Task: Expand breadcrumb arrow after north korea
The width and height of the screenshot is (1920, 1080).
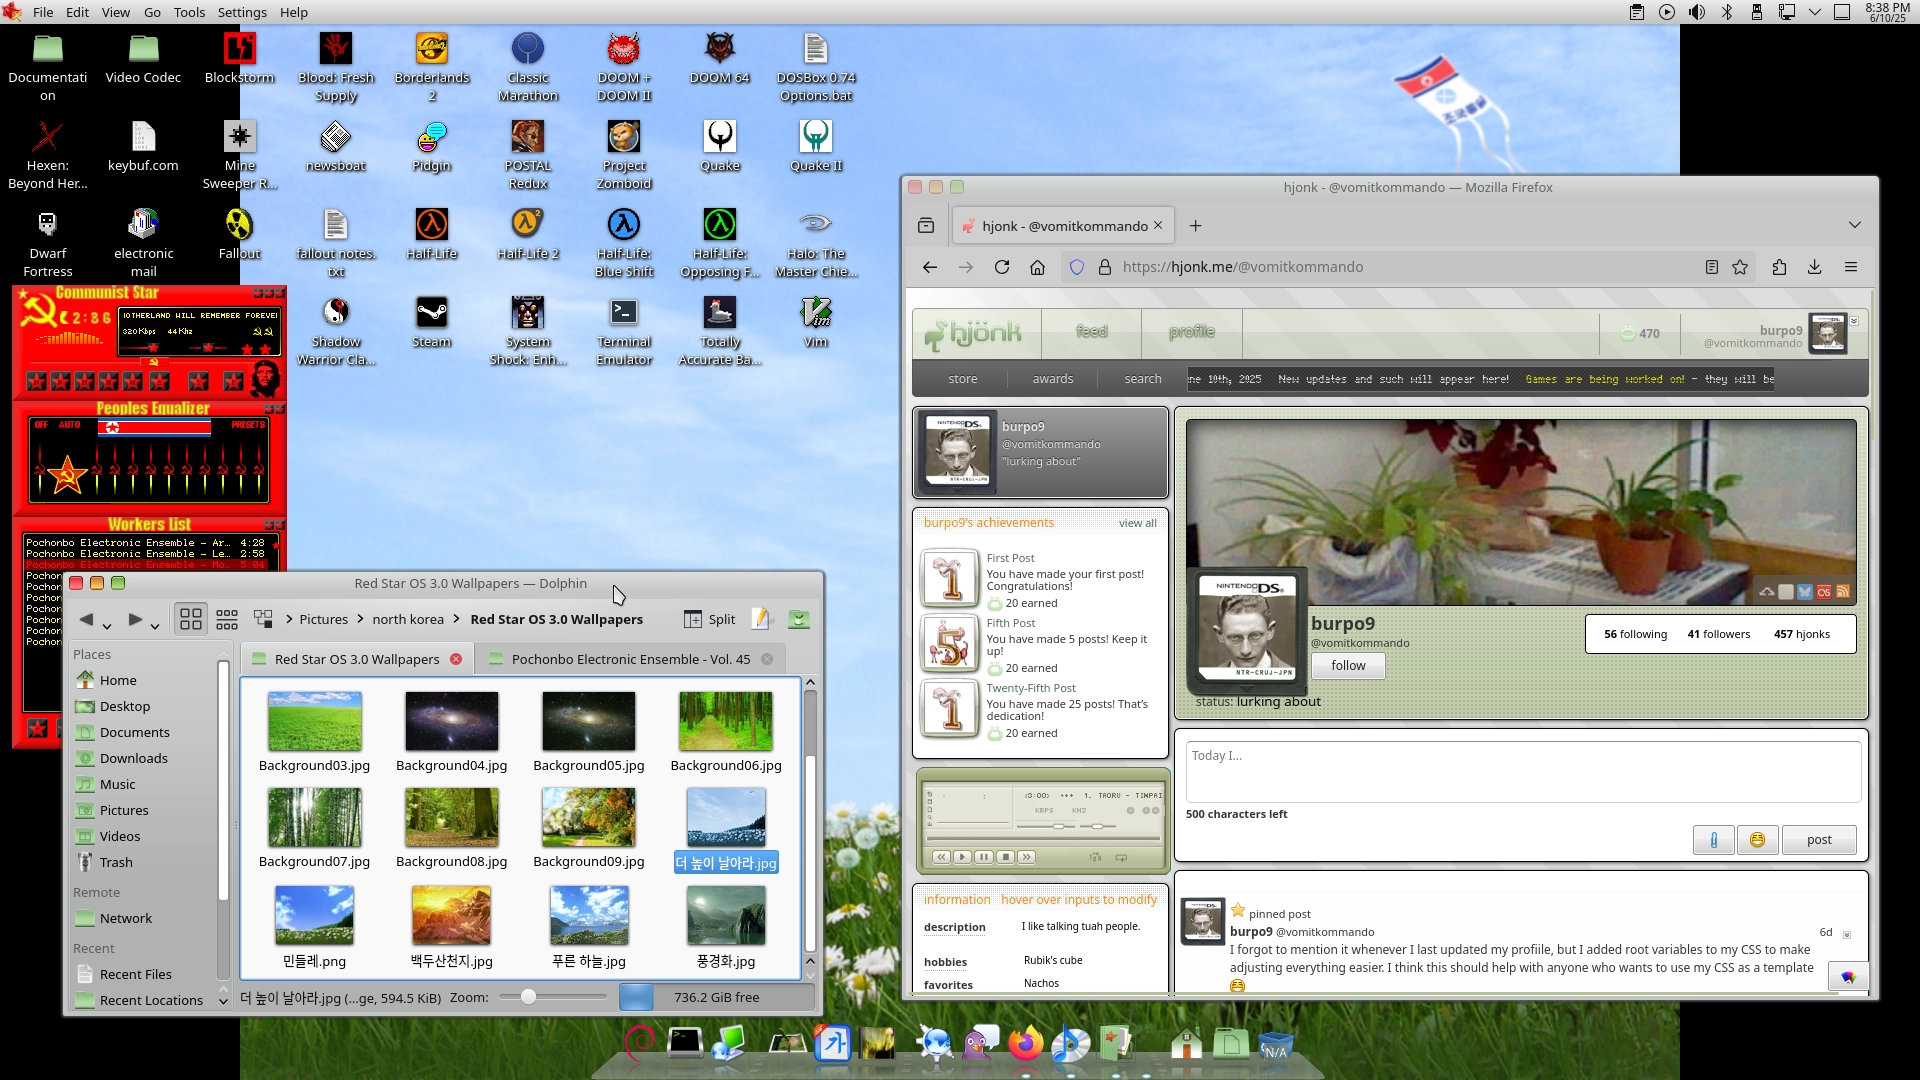Action: click(x=457, y=619)
